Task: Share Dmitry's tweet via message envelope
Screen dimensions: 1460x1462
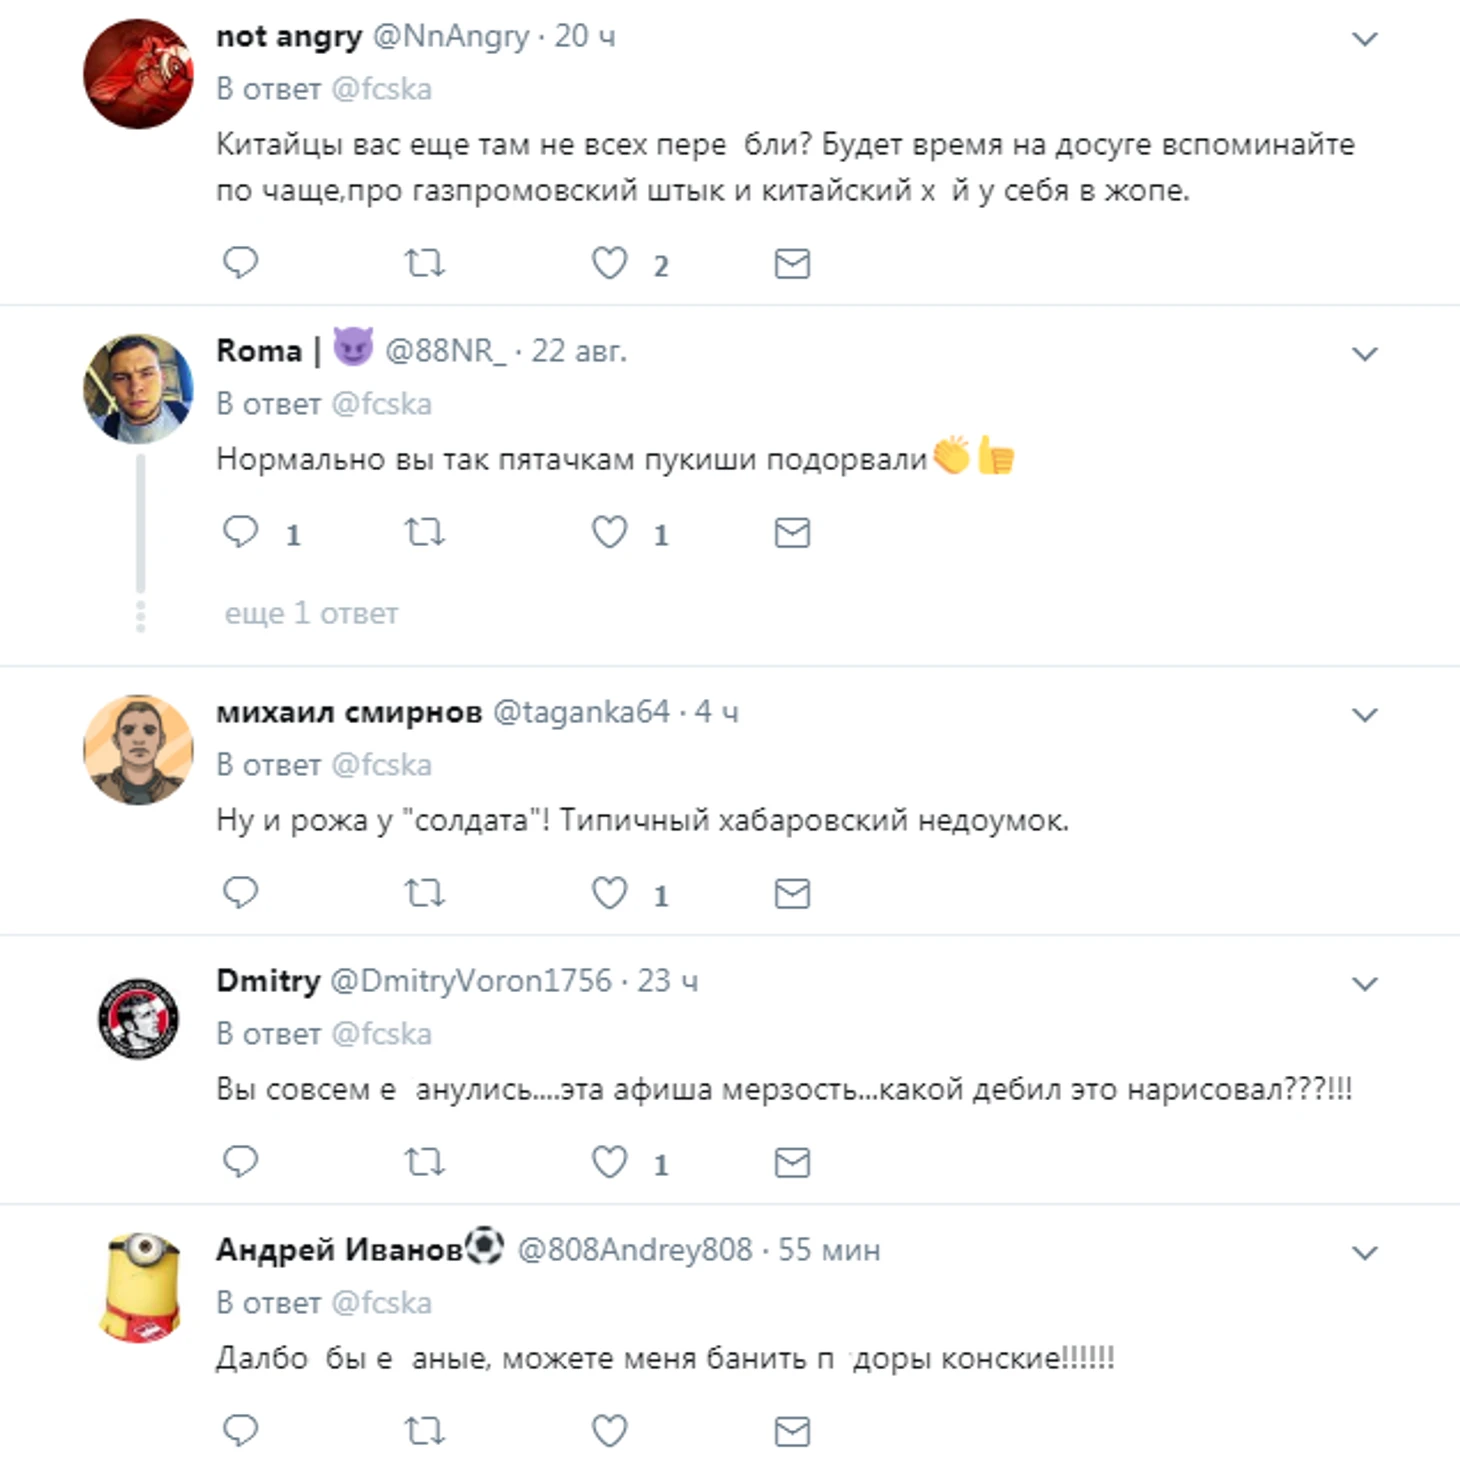Action: (x=791, y=1162)
